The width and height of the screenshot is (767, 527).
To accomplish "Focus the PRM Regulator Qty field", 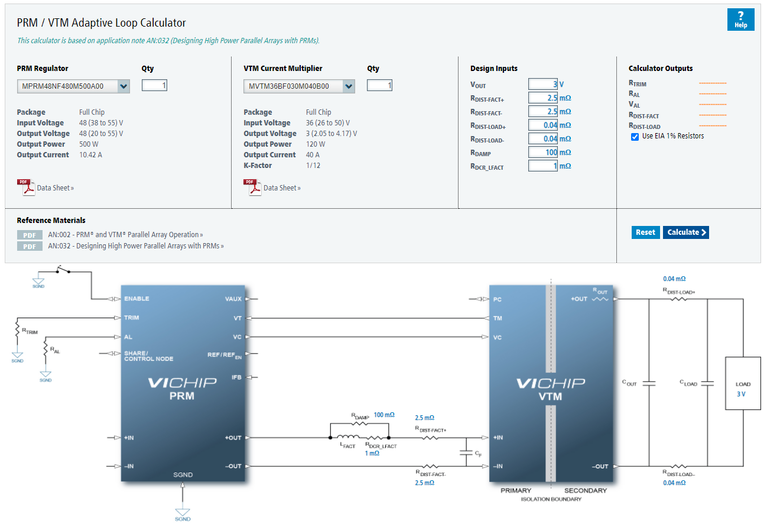I will tap(154, 86).
